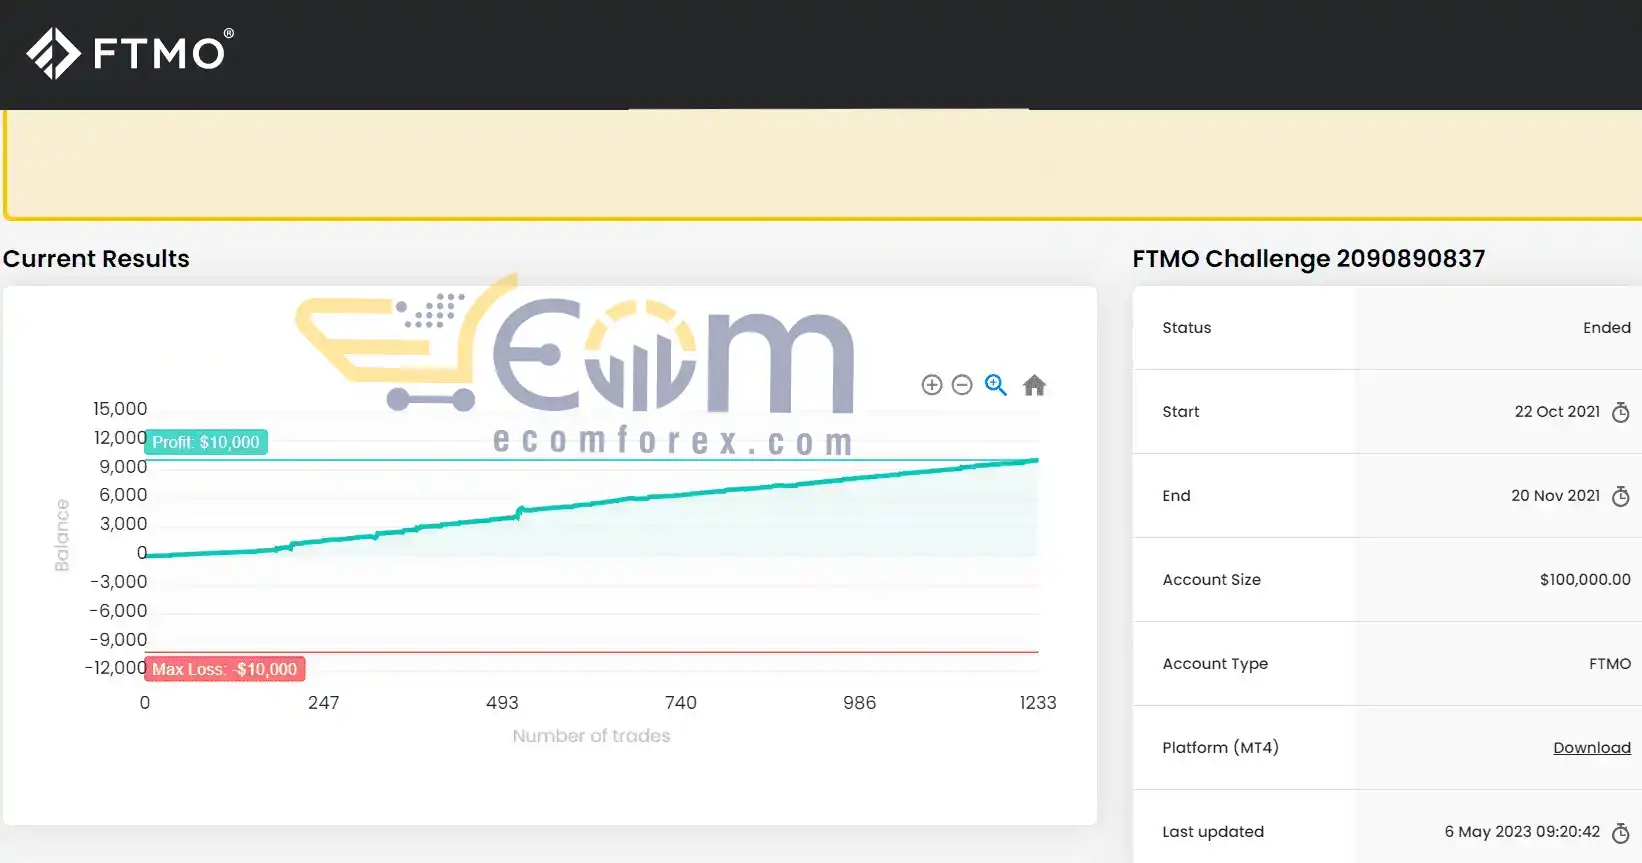Click the Status row label
The height and width of the screenshot is (863, 1642).
point(1187,328)
